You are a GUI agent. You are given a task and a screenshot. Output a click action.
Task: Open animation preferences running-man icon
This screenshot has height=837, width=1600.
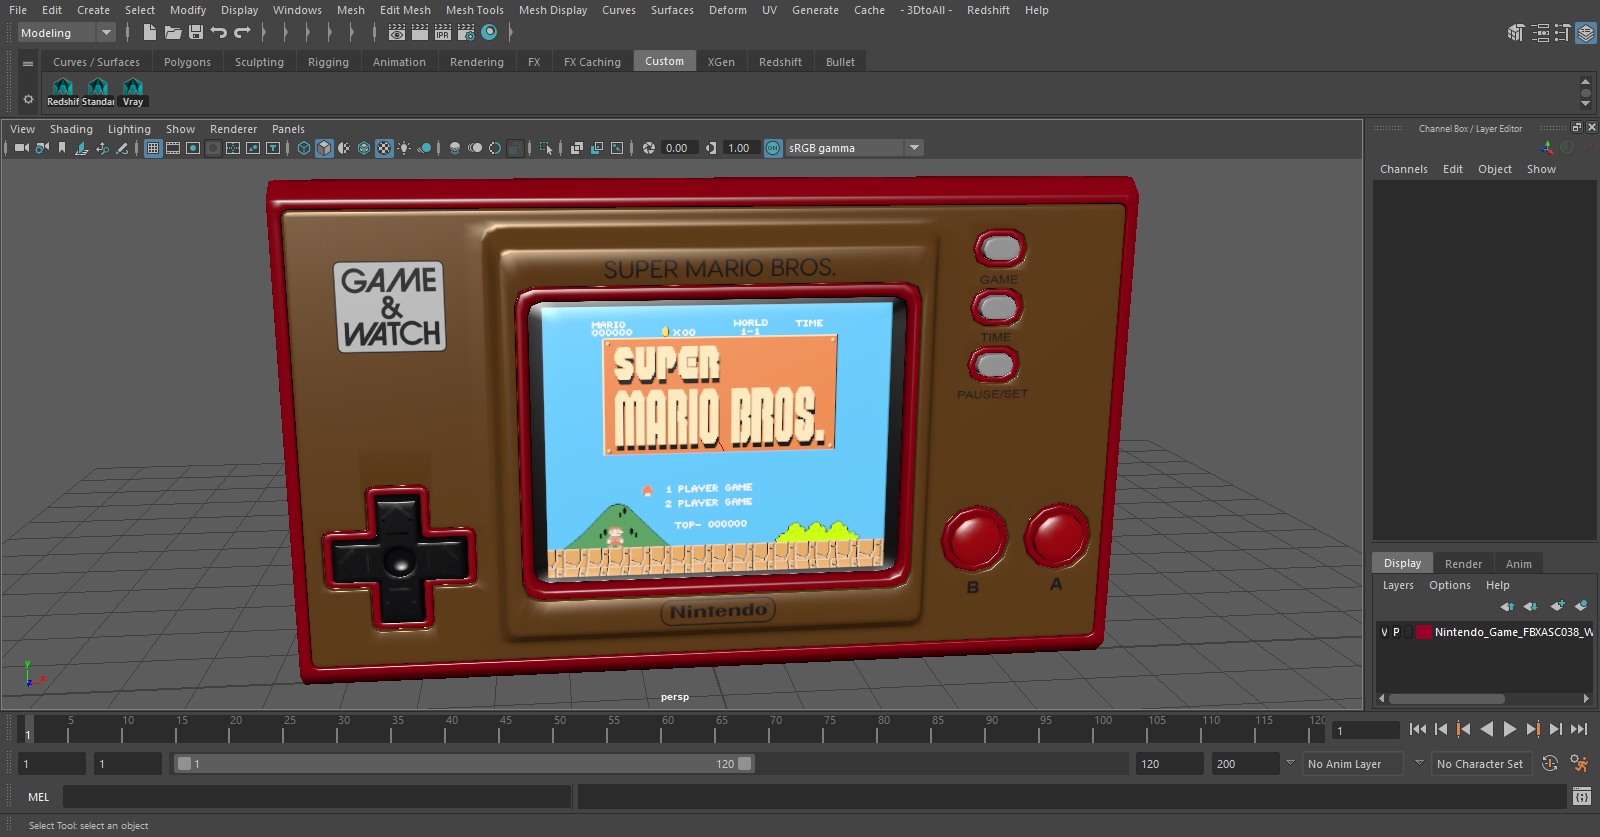tap(1579, 763)
